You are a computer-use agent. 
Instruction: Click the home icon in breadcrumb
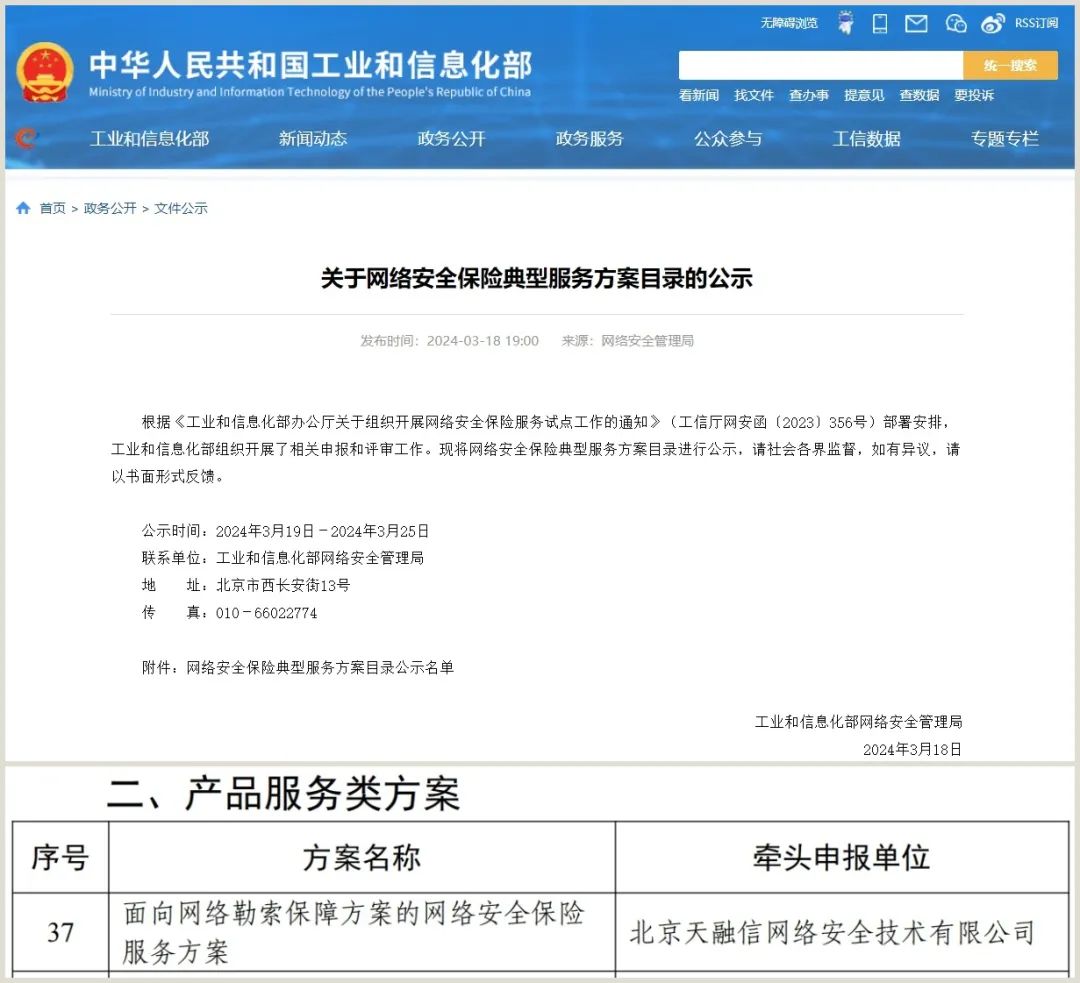(23, 208)
